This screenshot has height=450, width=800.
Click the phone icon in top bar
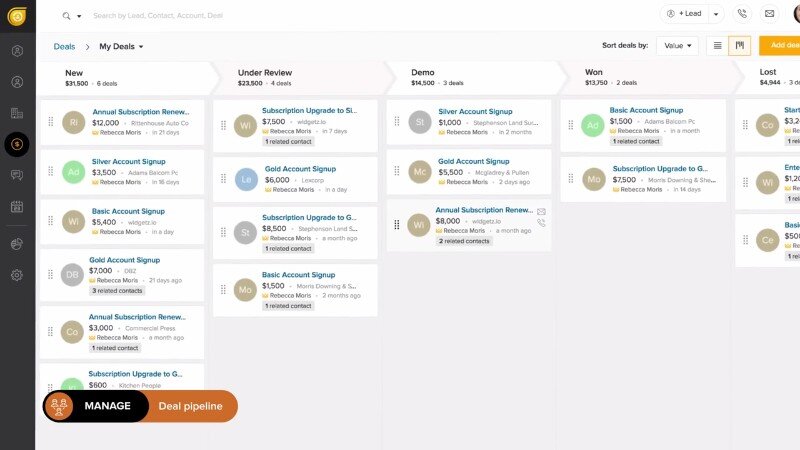(742, 14)
